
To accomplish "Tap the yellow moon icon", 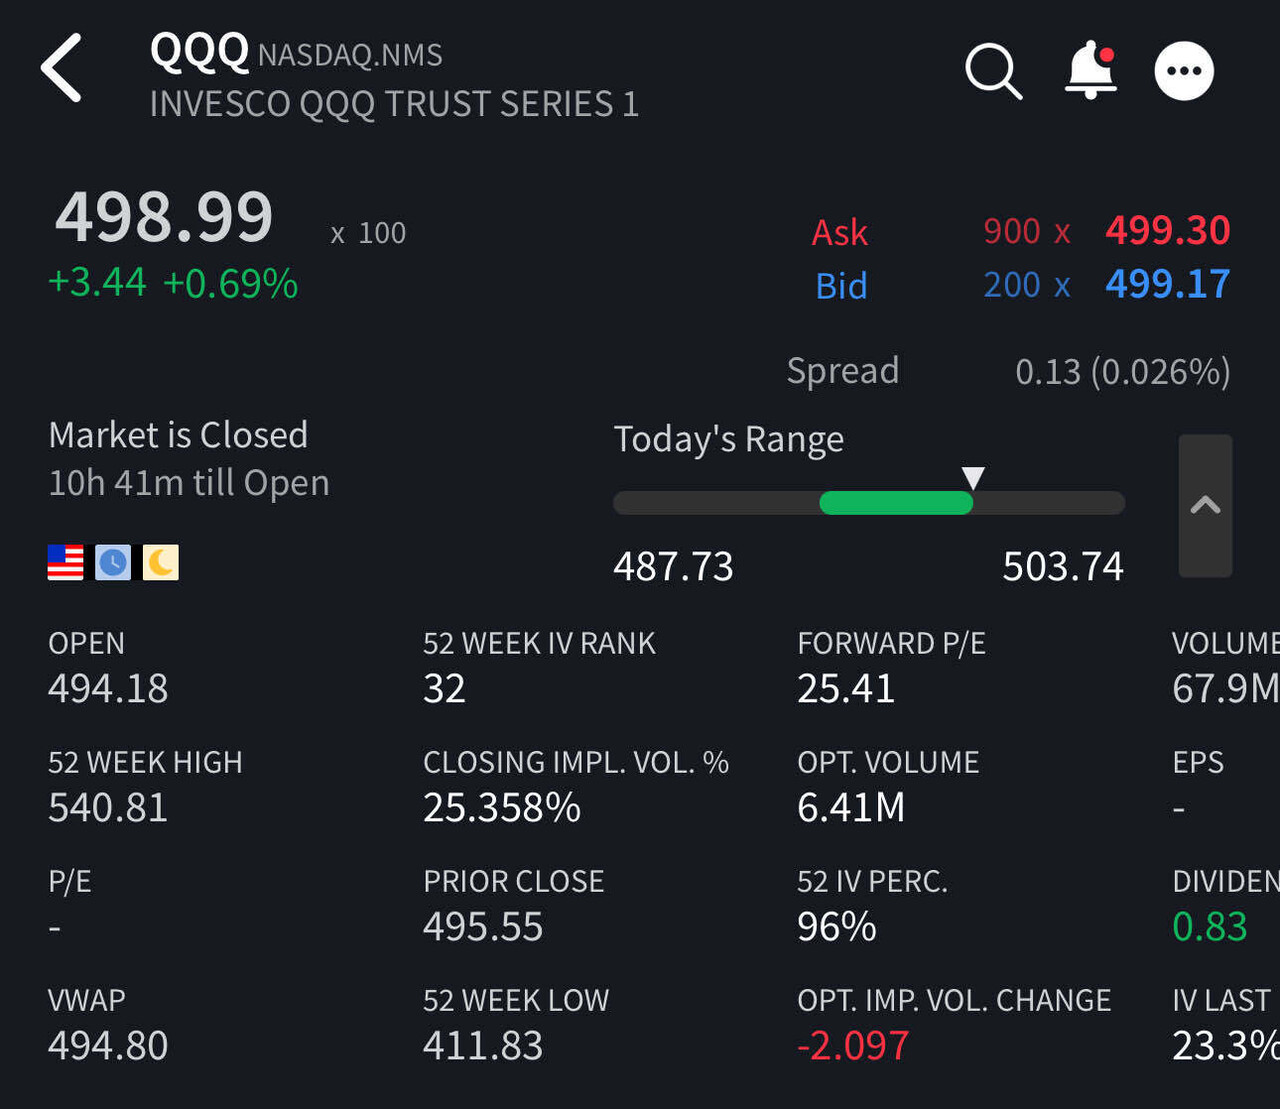I will [160, 563].
